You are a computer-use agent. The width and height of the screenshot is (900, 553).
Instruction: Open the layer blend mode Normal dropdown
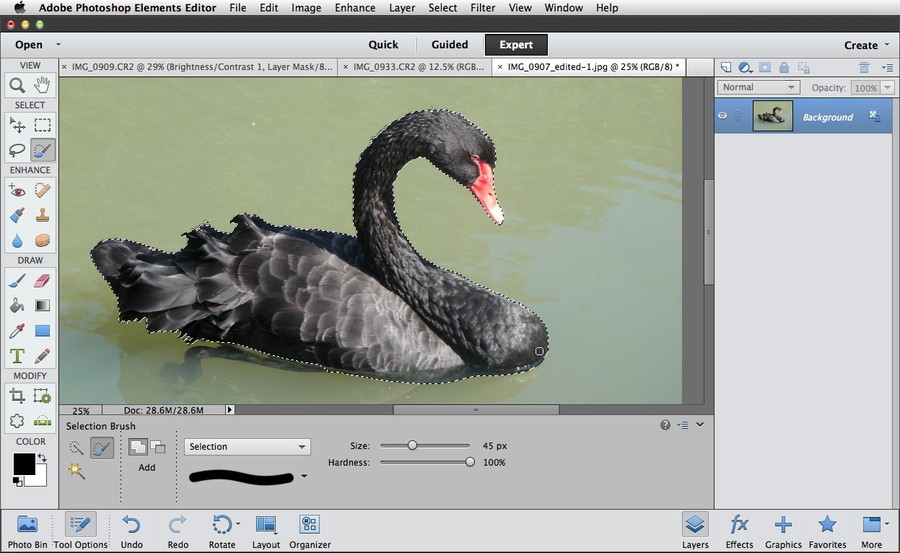click(x=758, y=87)
